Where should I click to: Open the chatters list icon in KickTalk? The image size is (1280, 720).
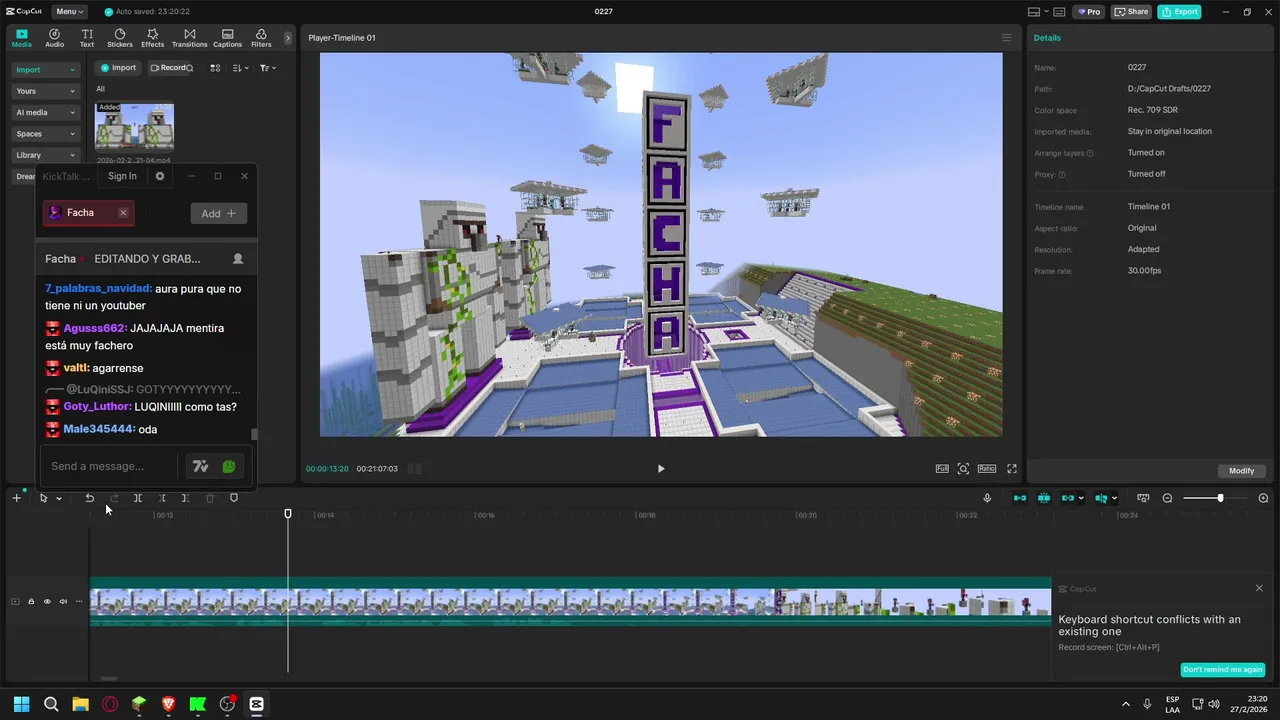pos(238,259)
